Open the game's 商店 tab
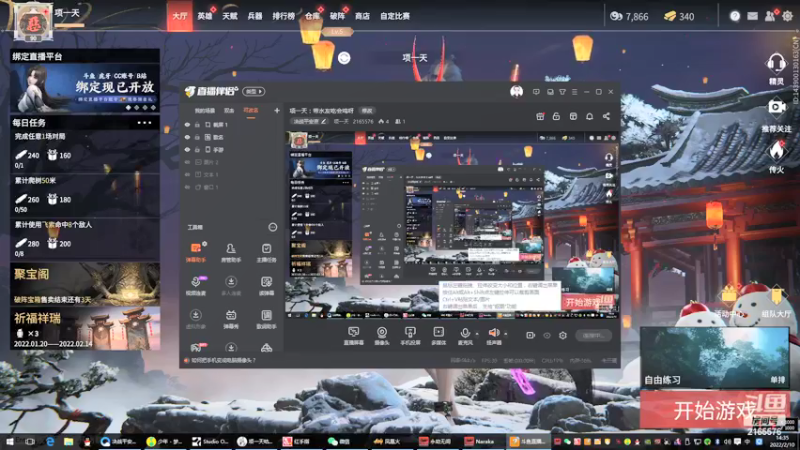The width and height of the screenshot is (800, 450). (362, 16)
